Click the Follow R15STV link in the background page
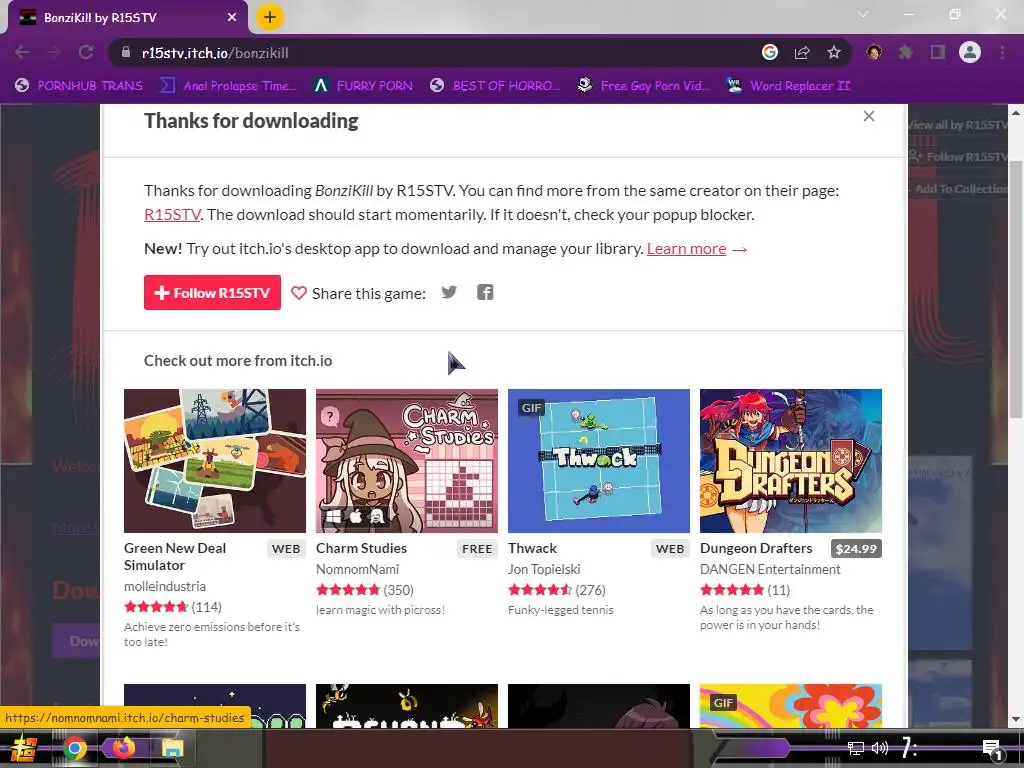Screen dimensions: 1024x768 tap(958, 157)
